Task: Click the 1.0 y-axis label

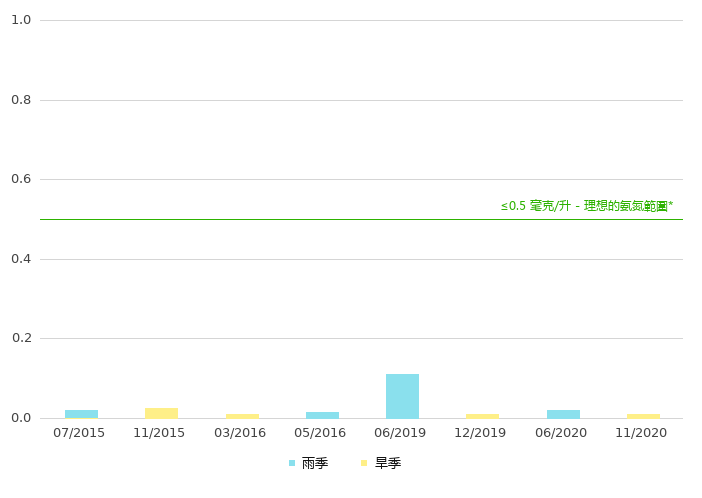Action: click(21, 20)
